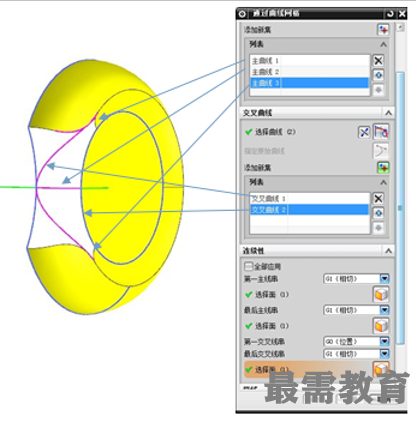Collapse the cross curves 列表 section
This screenshot has width=416, height=427.
coord(384,182)
